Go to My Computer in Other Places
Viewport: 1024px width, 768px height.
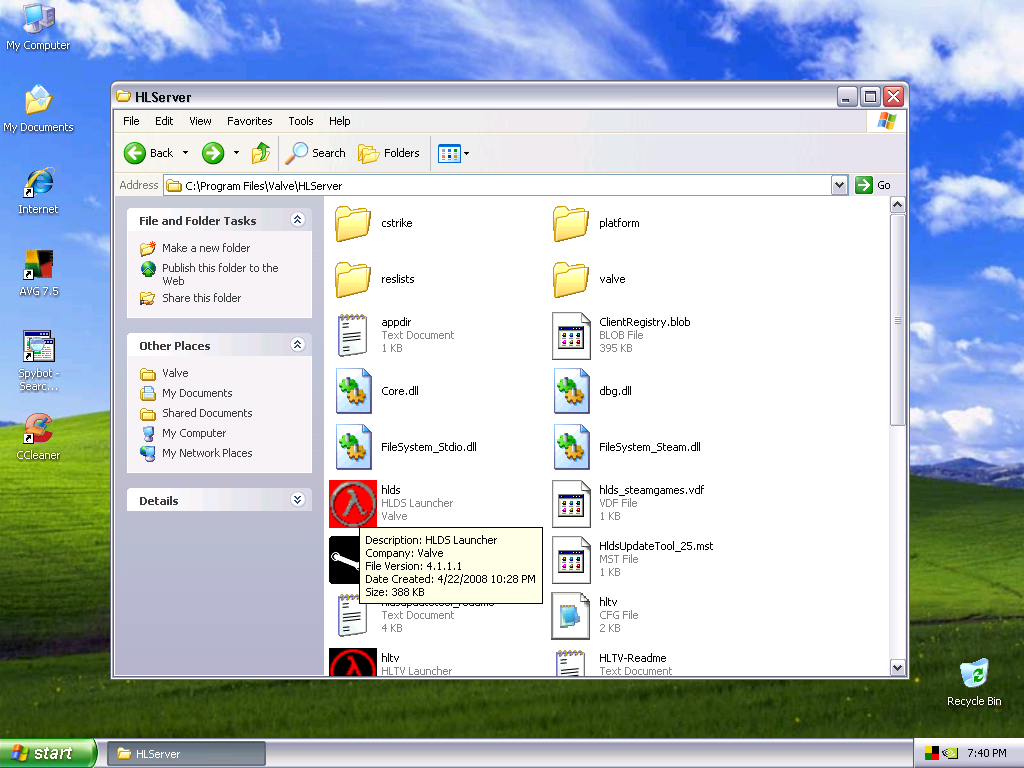tap(194, 434)
